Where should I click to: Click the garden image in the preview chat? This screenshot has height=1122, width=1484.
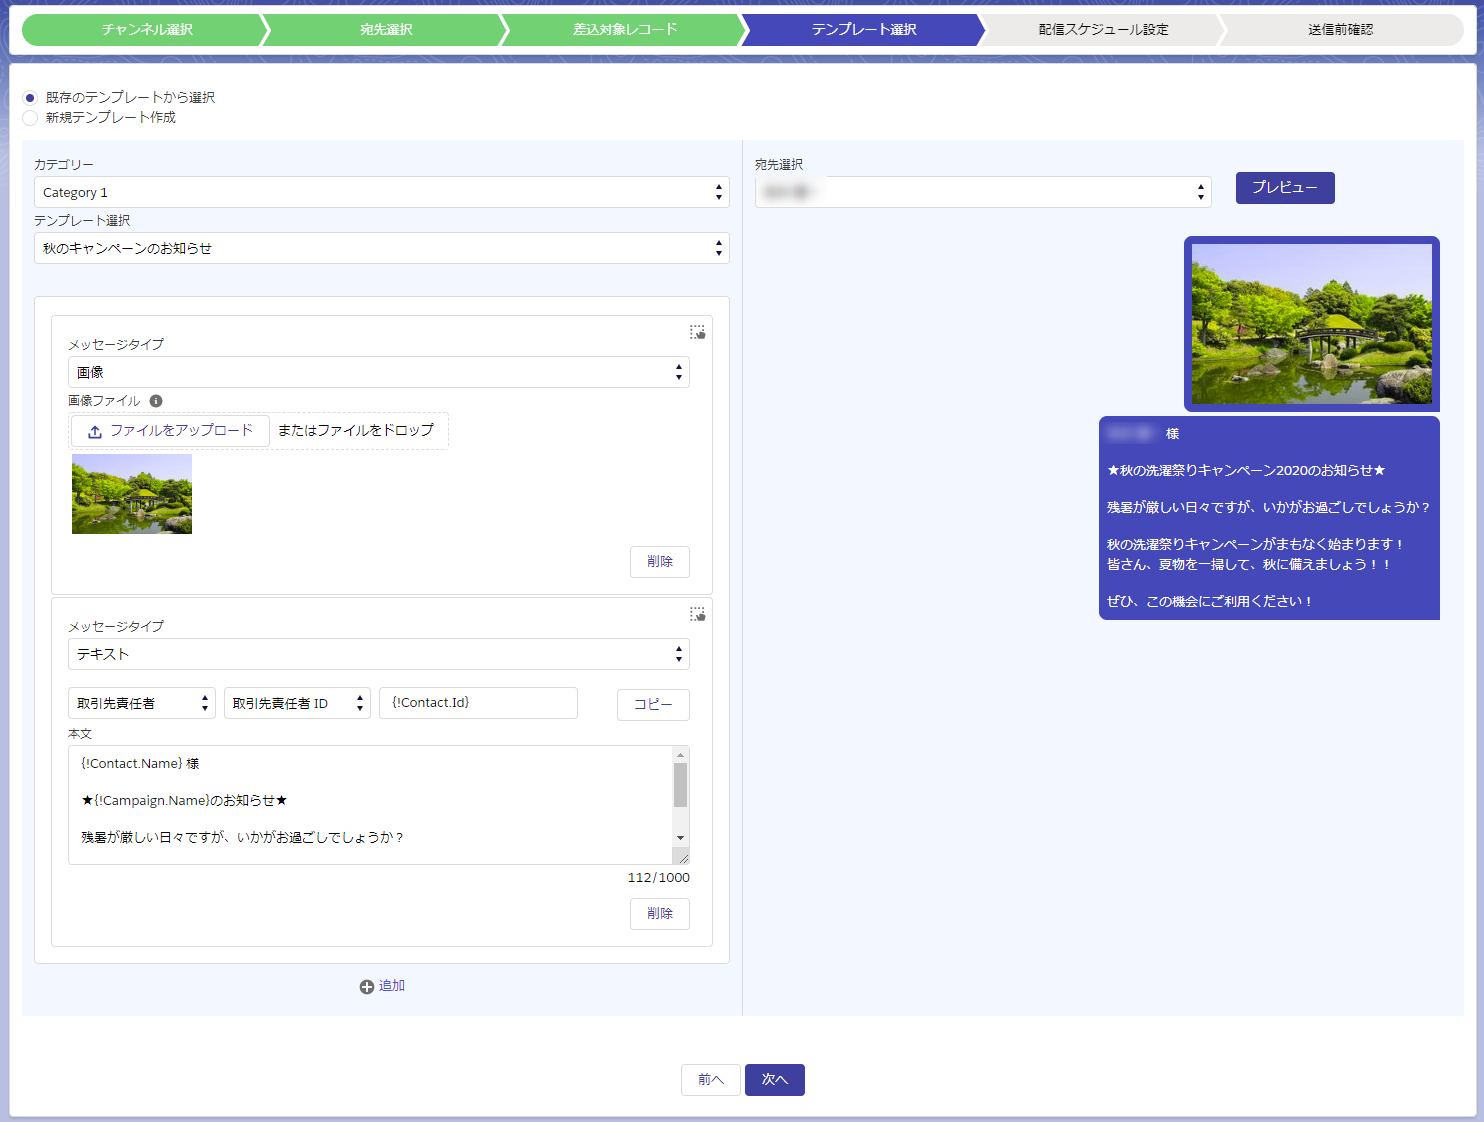pyautogui.click(x=1312, y=324)
